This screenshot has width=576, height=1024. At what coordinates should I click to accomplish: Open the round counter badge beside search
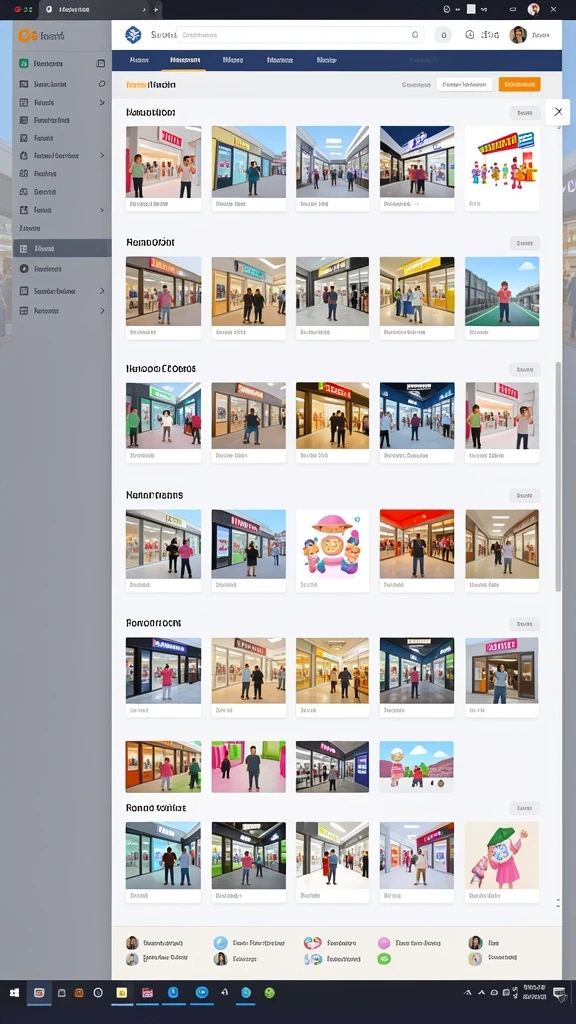coord(443,35)
